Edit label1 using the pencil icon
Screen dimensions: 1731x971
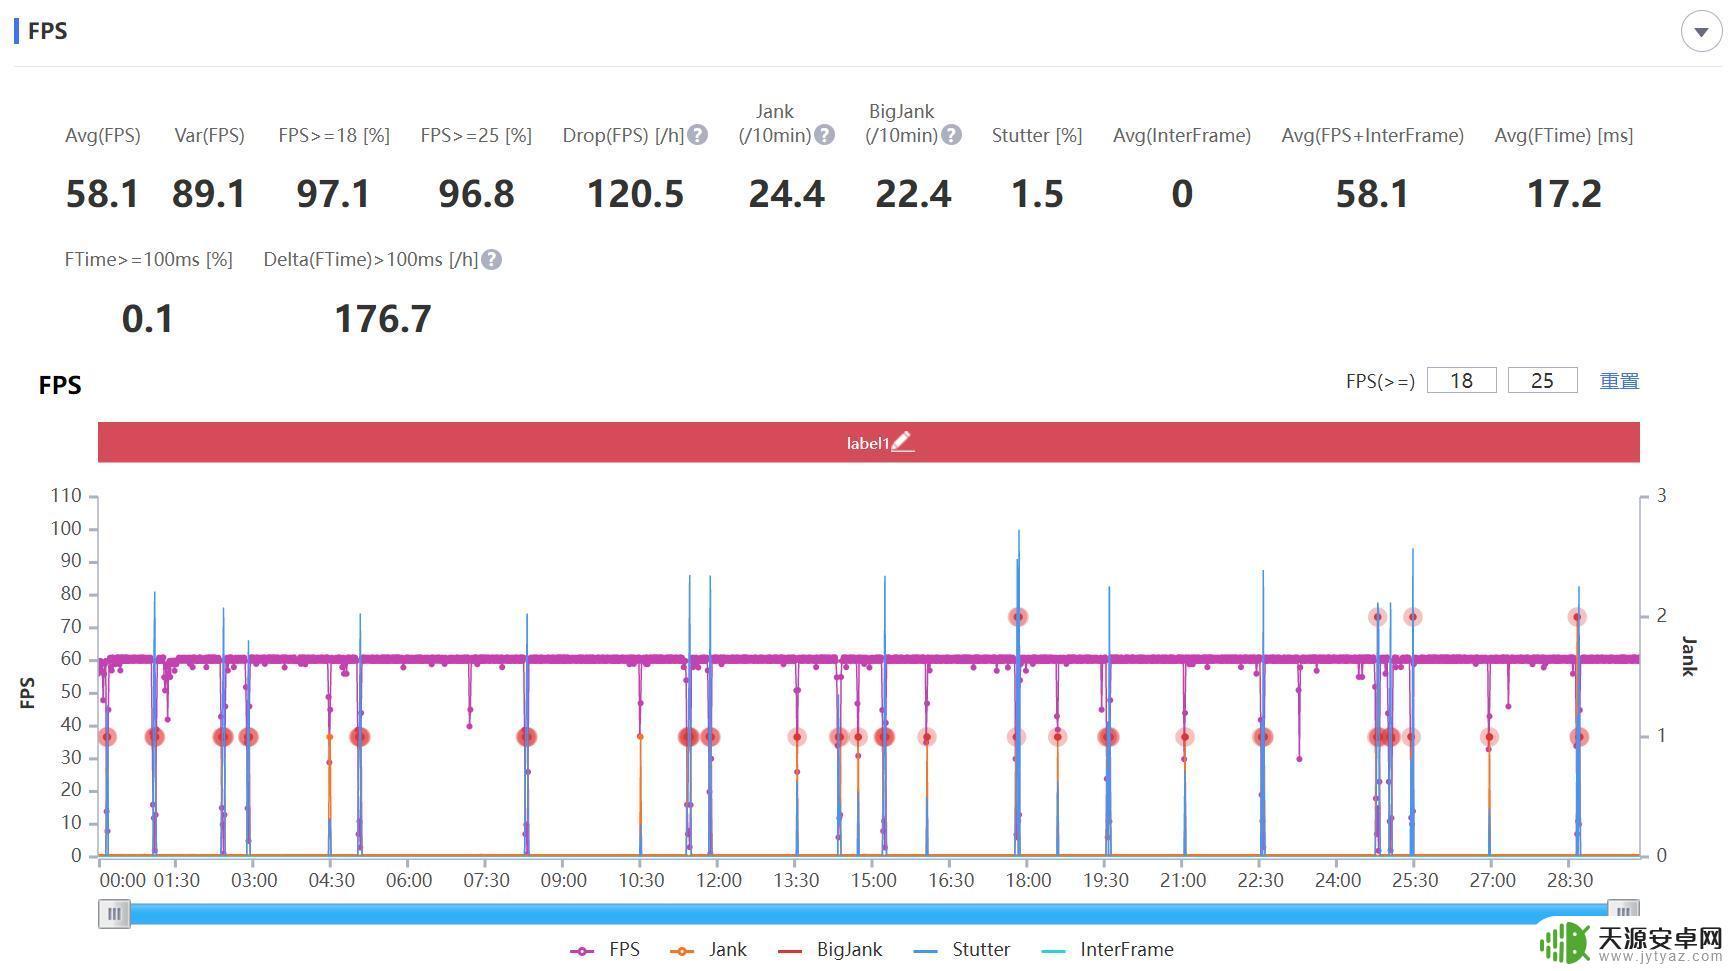(x=902, y=441)
